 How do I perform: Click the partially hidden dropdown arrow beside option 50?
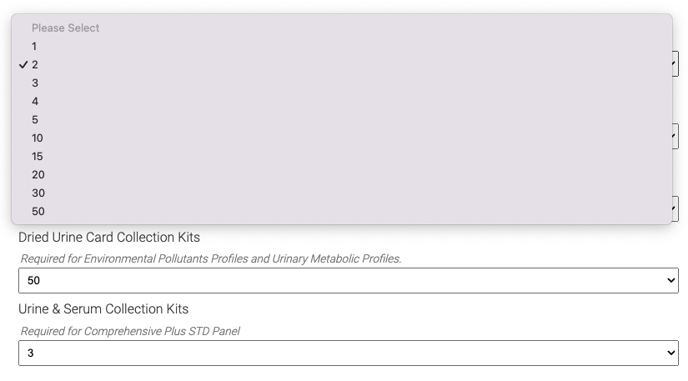coord(675,209)
